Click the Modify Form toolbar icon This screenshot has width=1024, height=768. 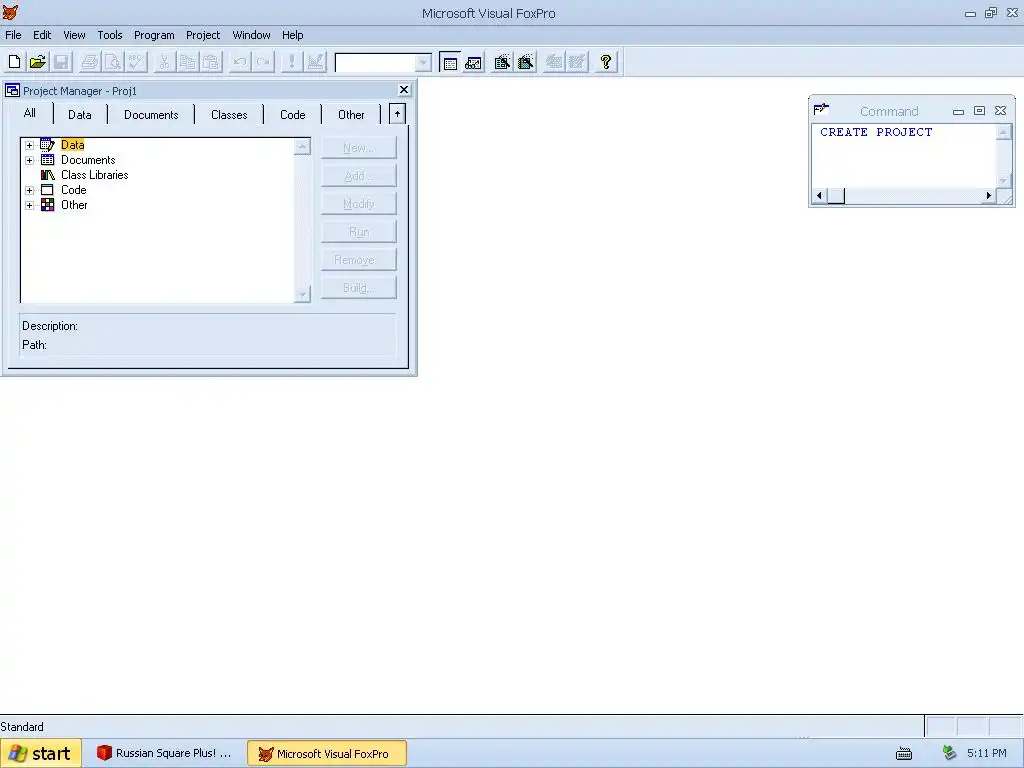coord(315,62)
